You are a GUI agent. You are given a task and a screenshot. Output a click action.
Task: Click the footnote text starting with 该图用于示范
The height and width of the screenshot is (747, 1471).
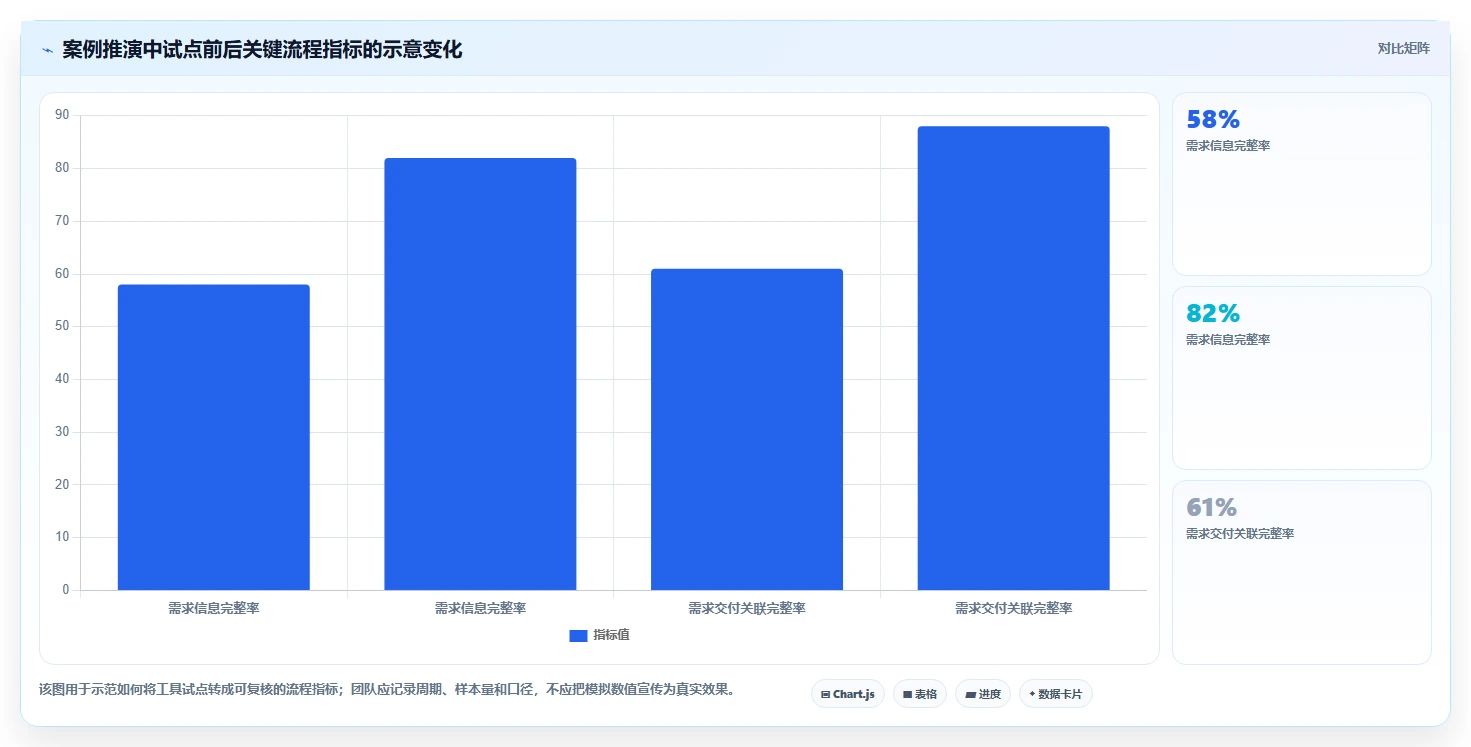(x=387, y=689)
